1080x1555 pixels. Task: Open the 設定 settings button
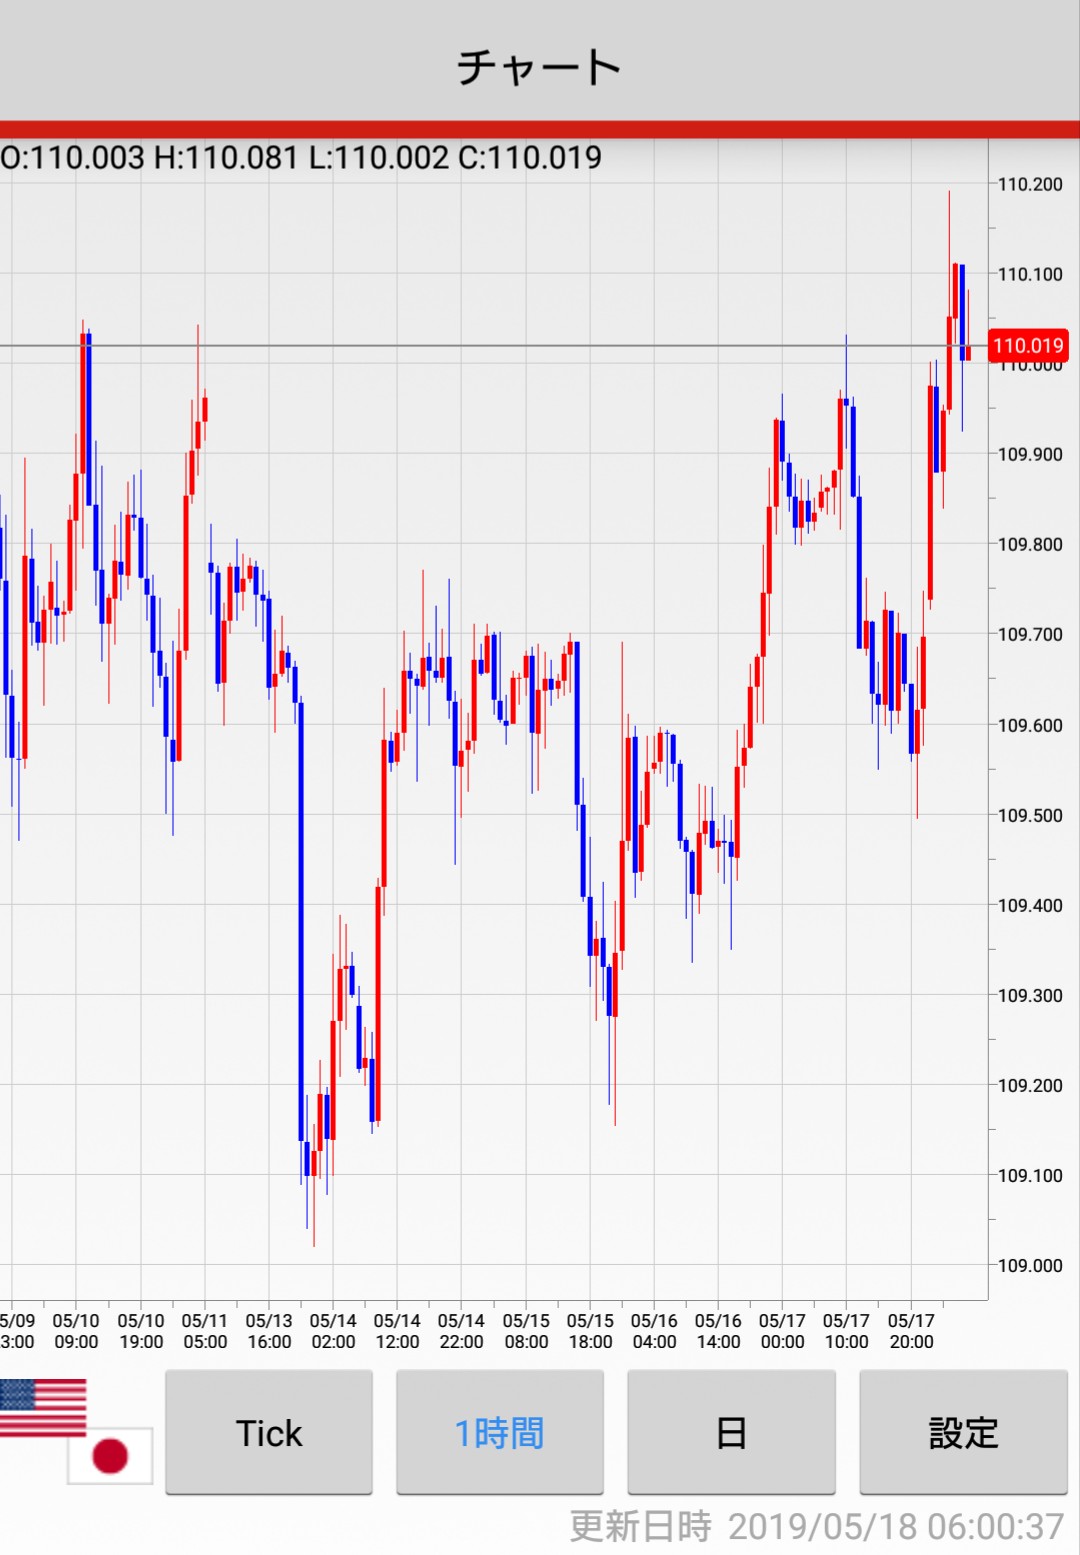click(963, 1433)
